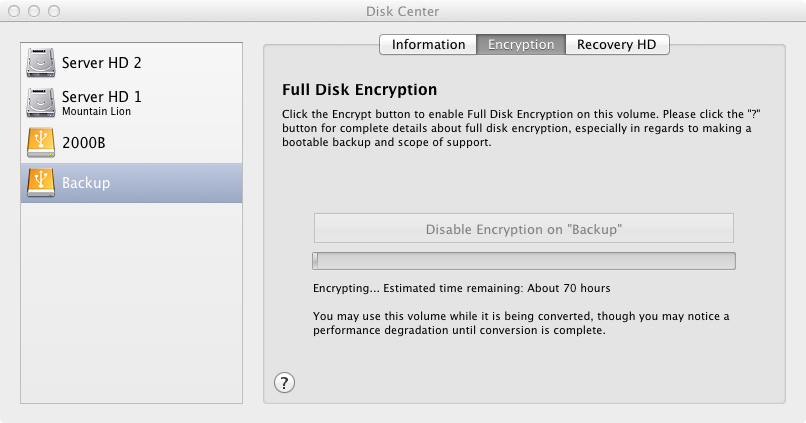Select the Backup volume label
This screenshot has width=806, height=423.
86,183
